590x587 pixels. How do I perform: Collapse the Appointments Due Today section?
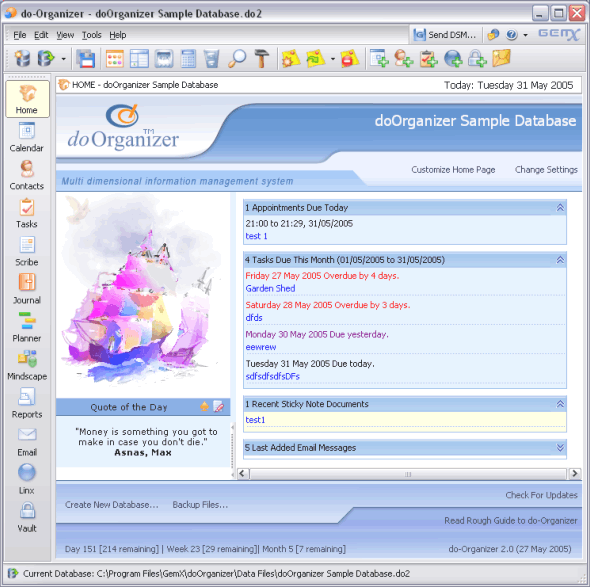click(560, 207)
